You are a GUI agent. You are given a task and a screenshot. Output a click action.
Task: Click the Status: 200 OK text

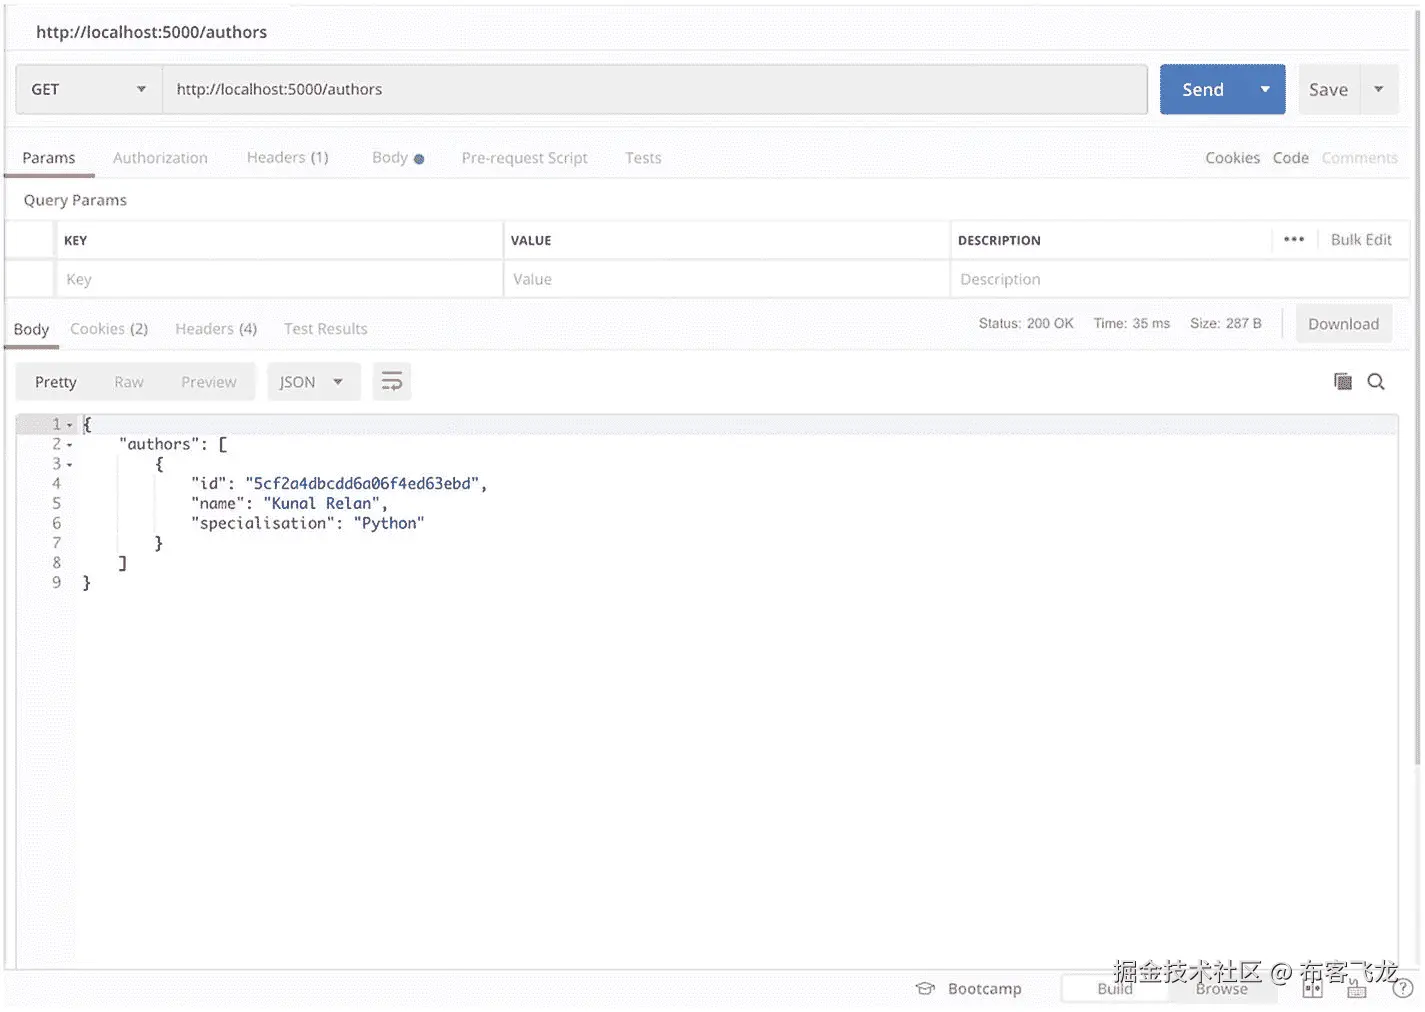[x=1026, y=323]
